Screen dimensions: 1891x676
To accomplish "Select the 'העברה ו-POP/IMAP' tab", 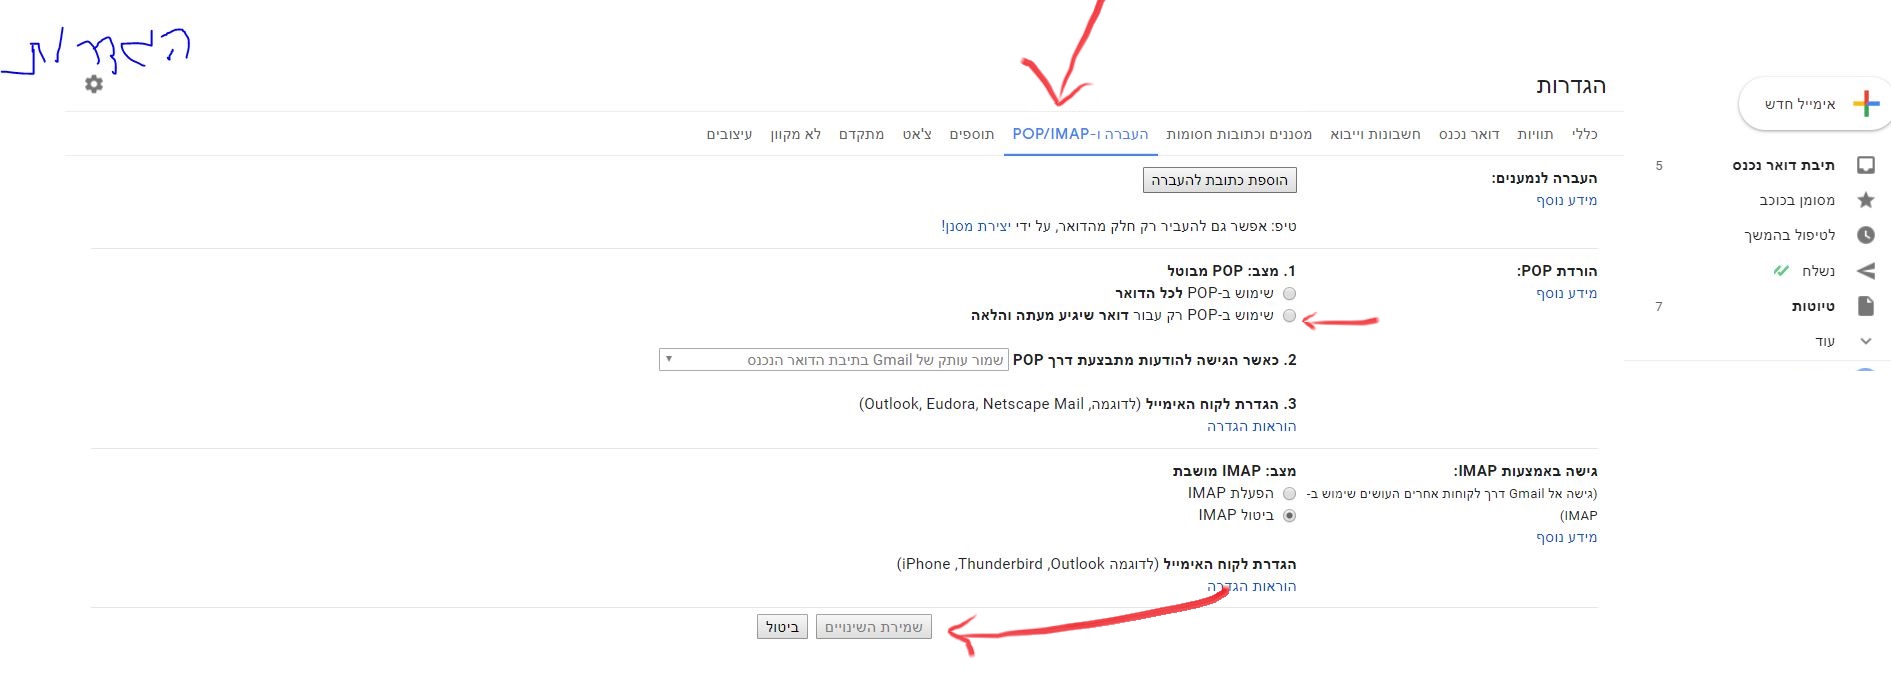I will [x=1081, y=134].
